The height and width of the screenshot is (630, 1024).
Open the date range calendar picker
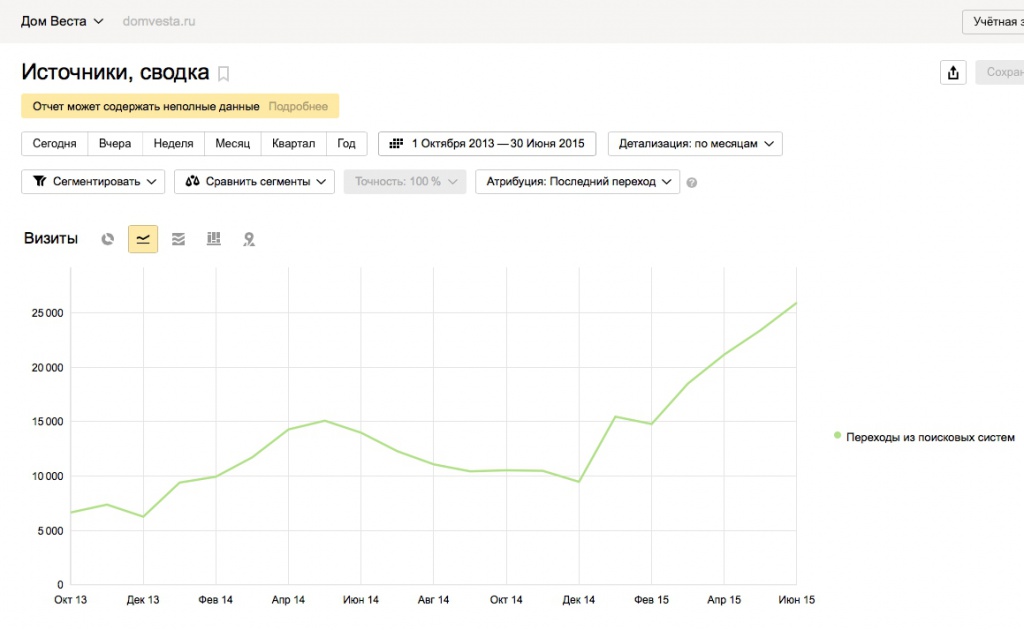pyautogui.click(x=487, y=144)
